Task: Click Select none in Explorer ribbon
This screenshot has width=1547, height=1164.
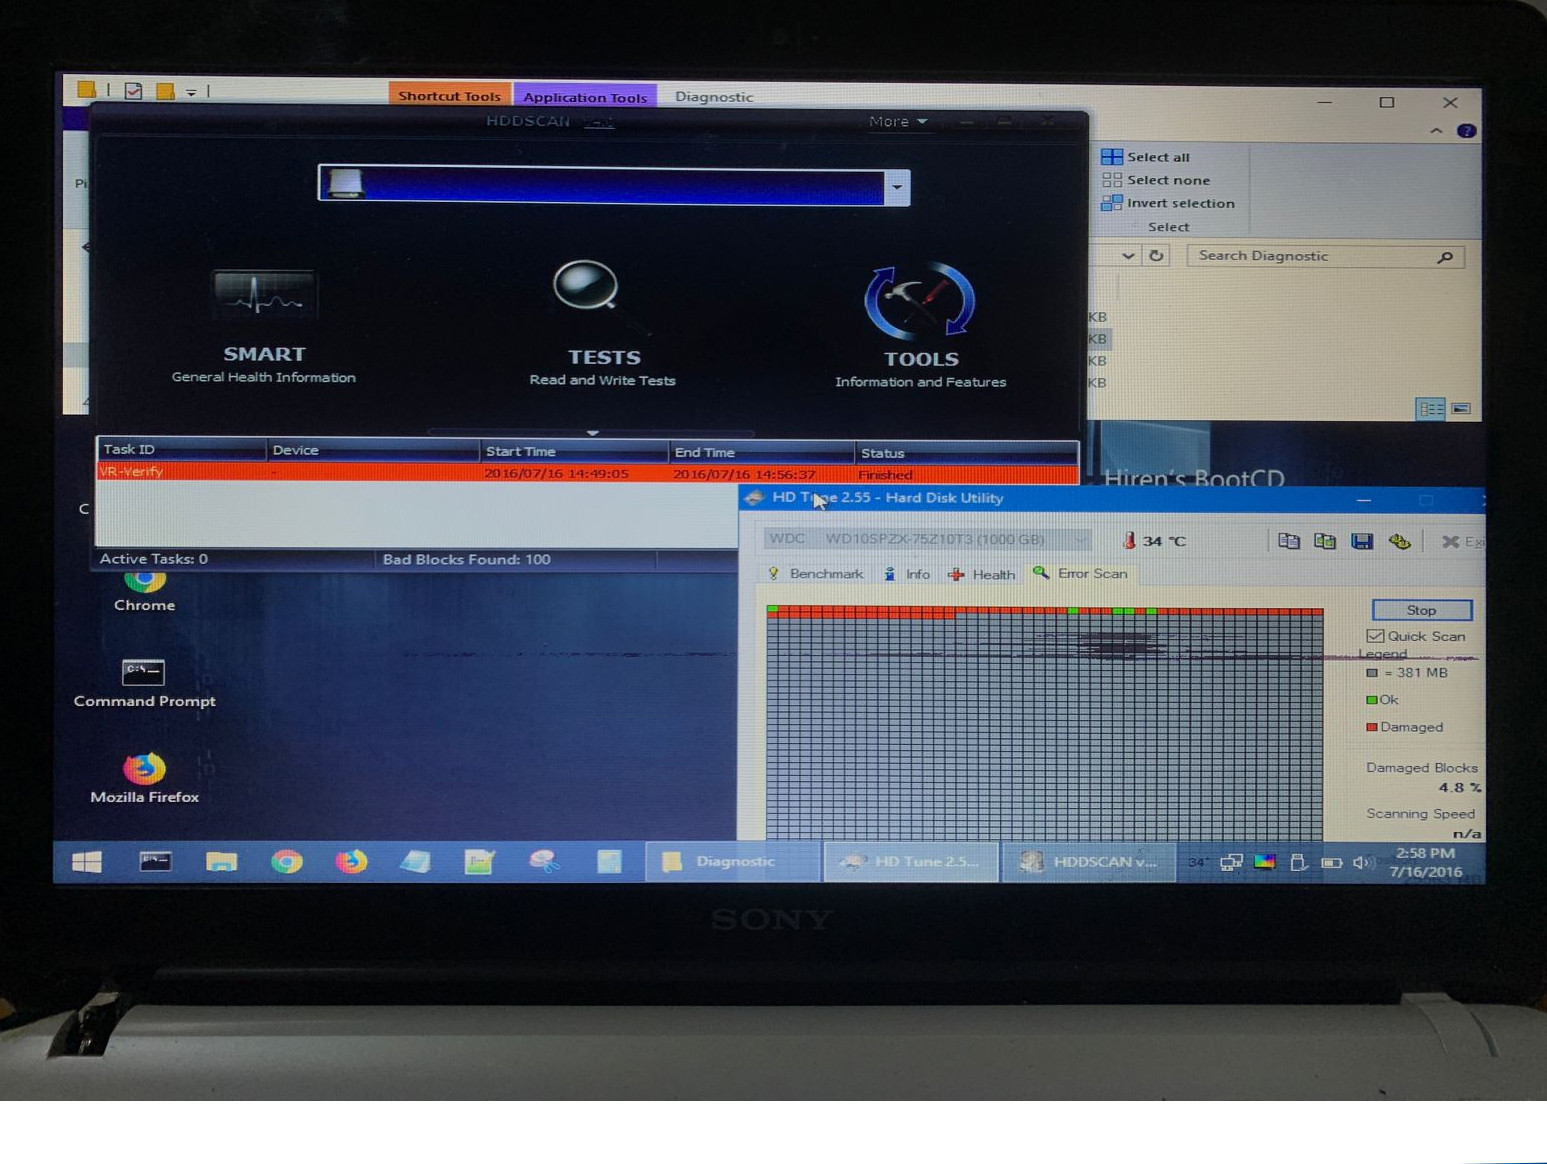Action: pyautogui.click(x=1156, y=180)
